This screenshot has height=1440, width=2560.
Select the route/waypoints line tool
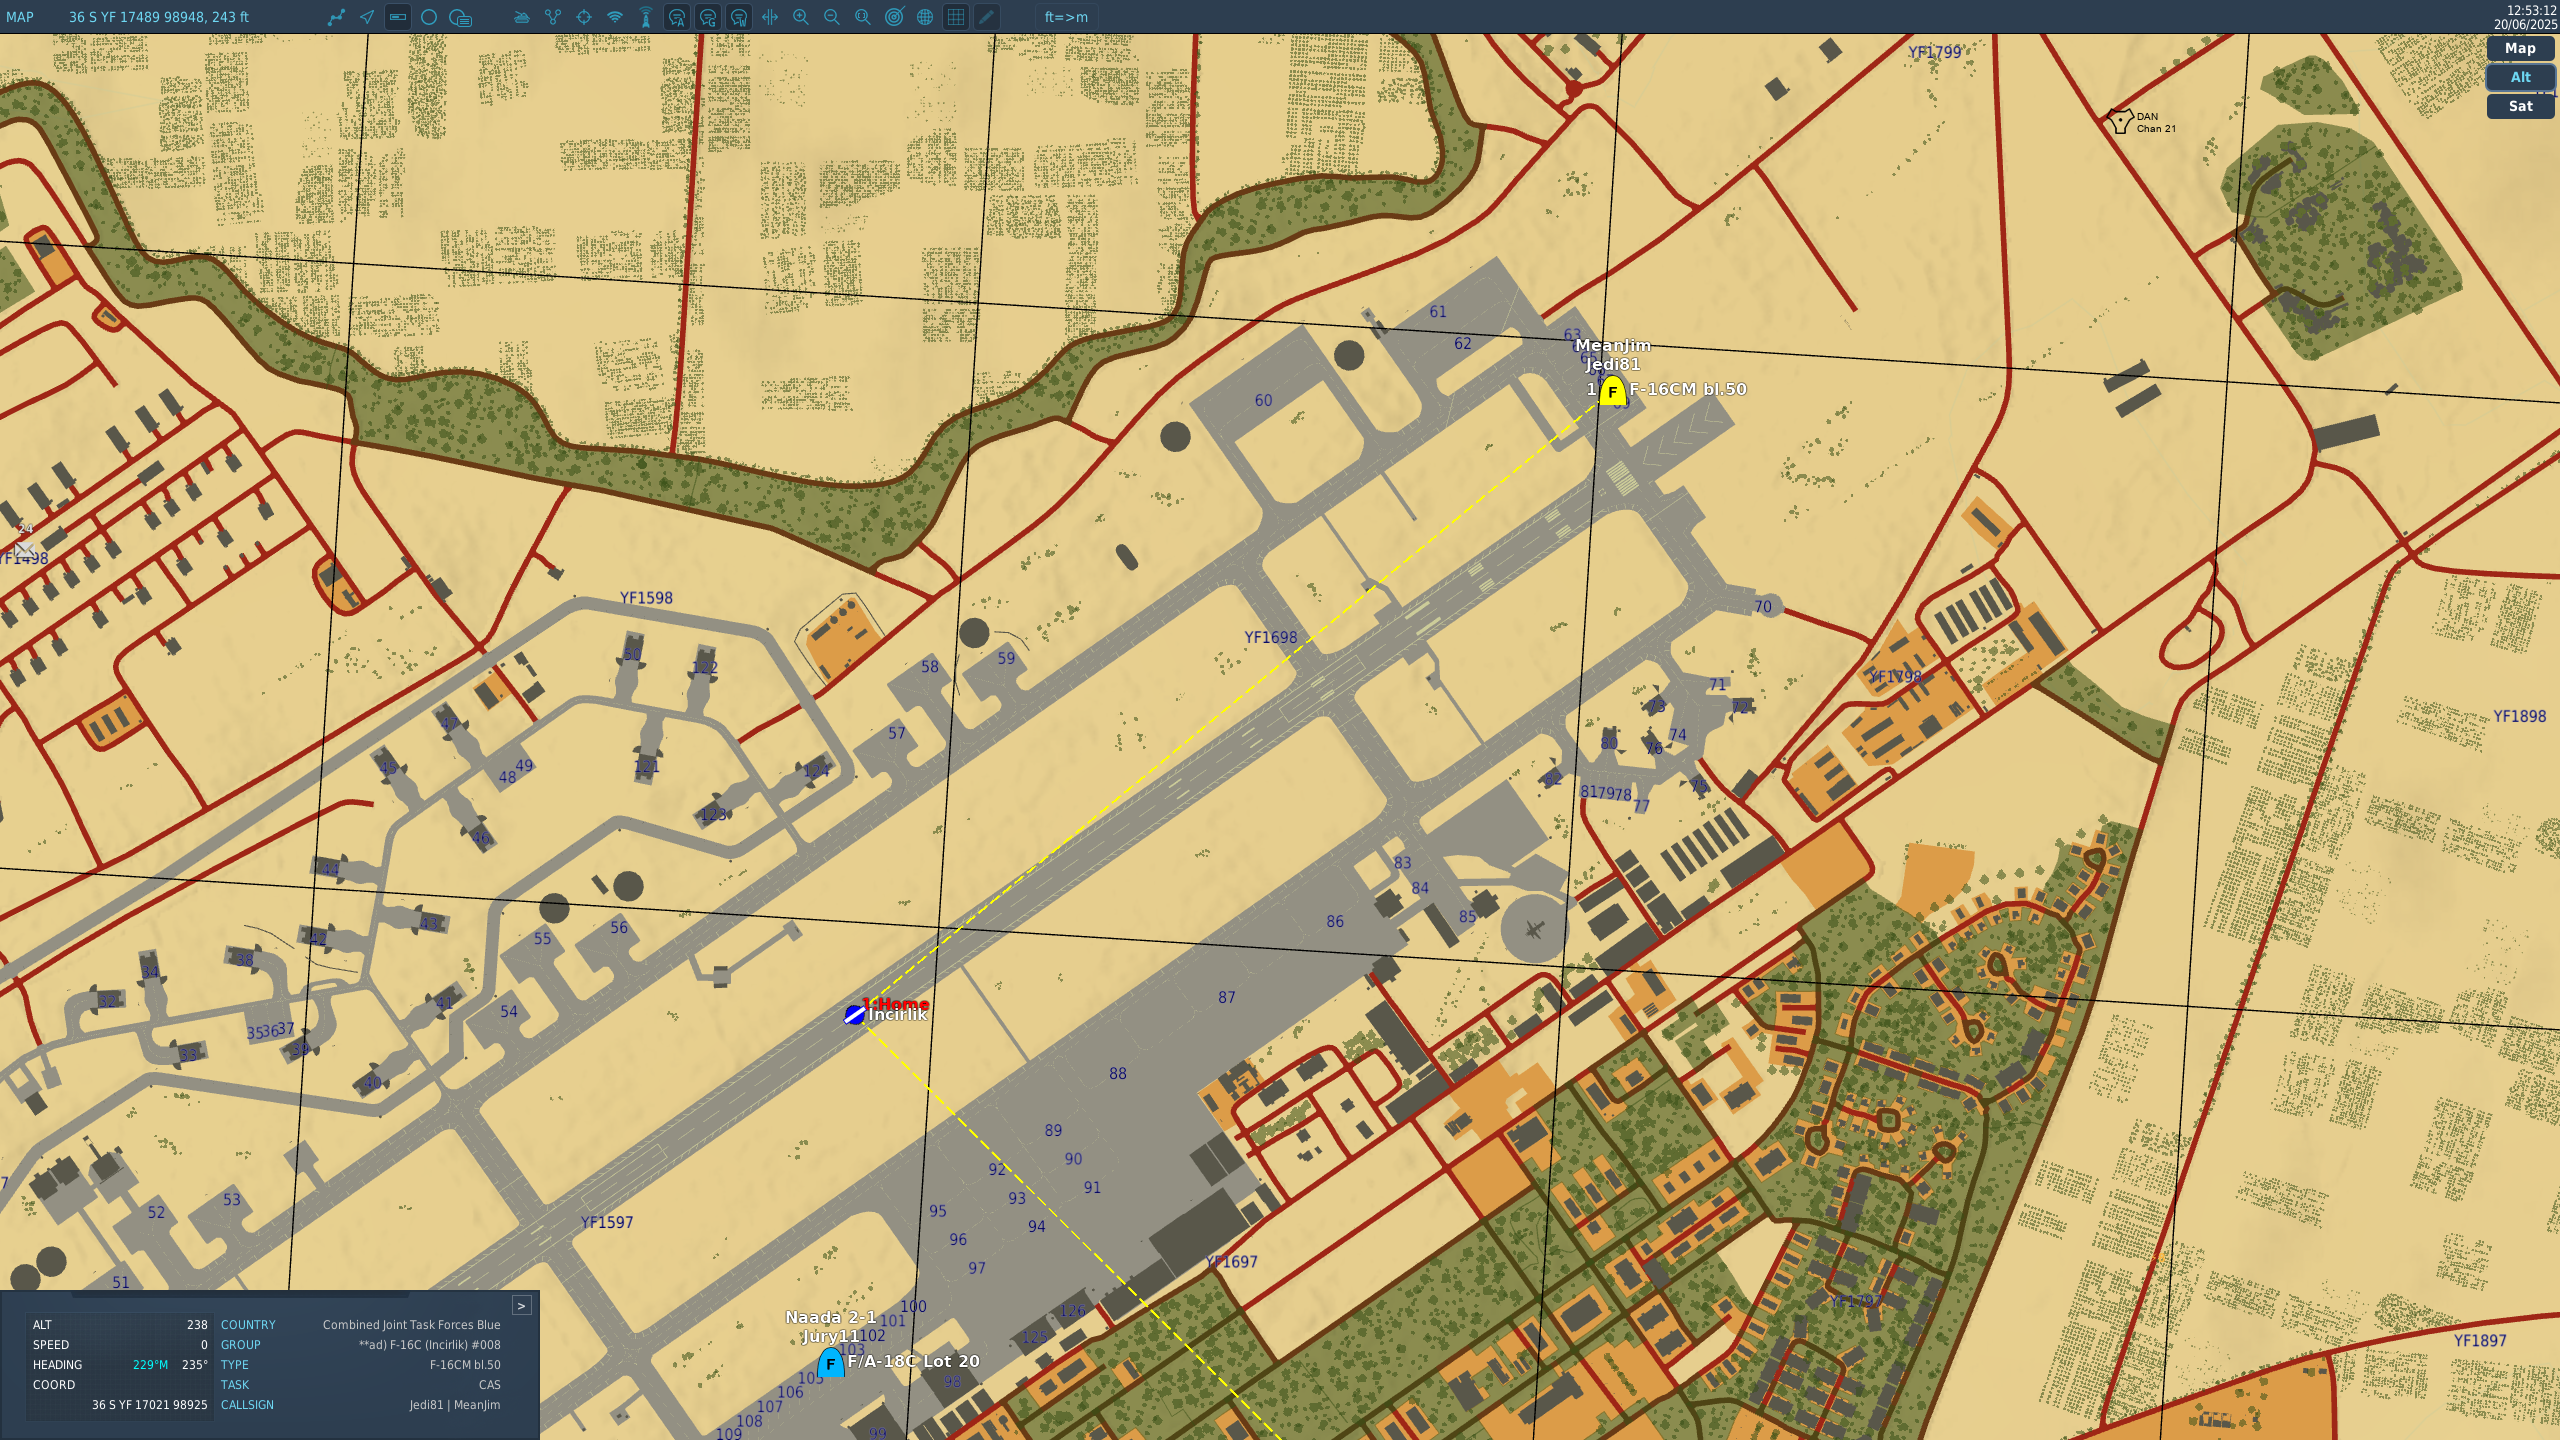336,17
